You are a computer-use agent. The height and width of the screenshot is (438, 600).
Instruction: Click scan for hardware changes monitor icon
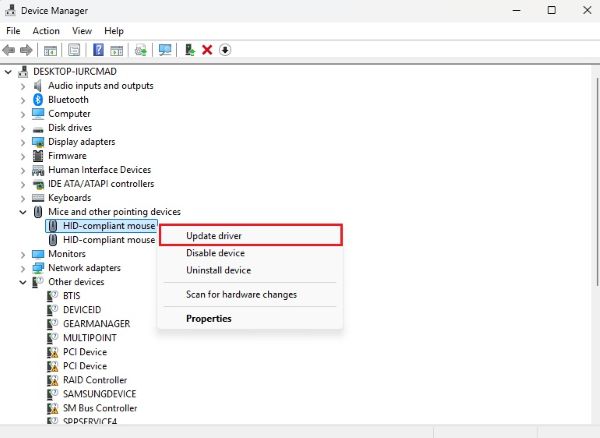point(165,50)
